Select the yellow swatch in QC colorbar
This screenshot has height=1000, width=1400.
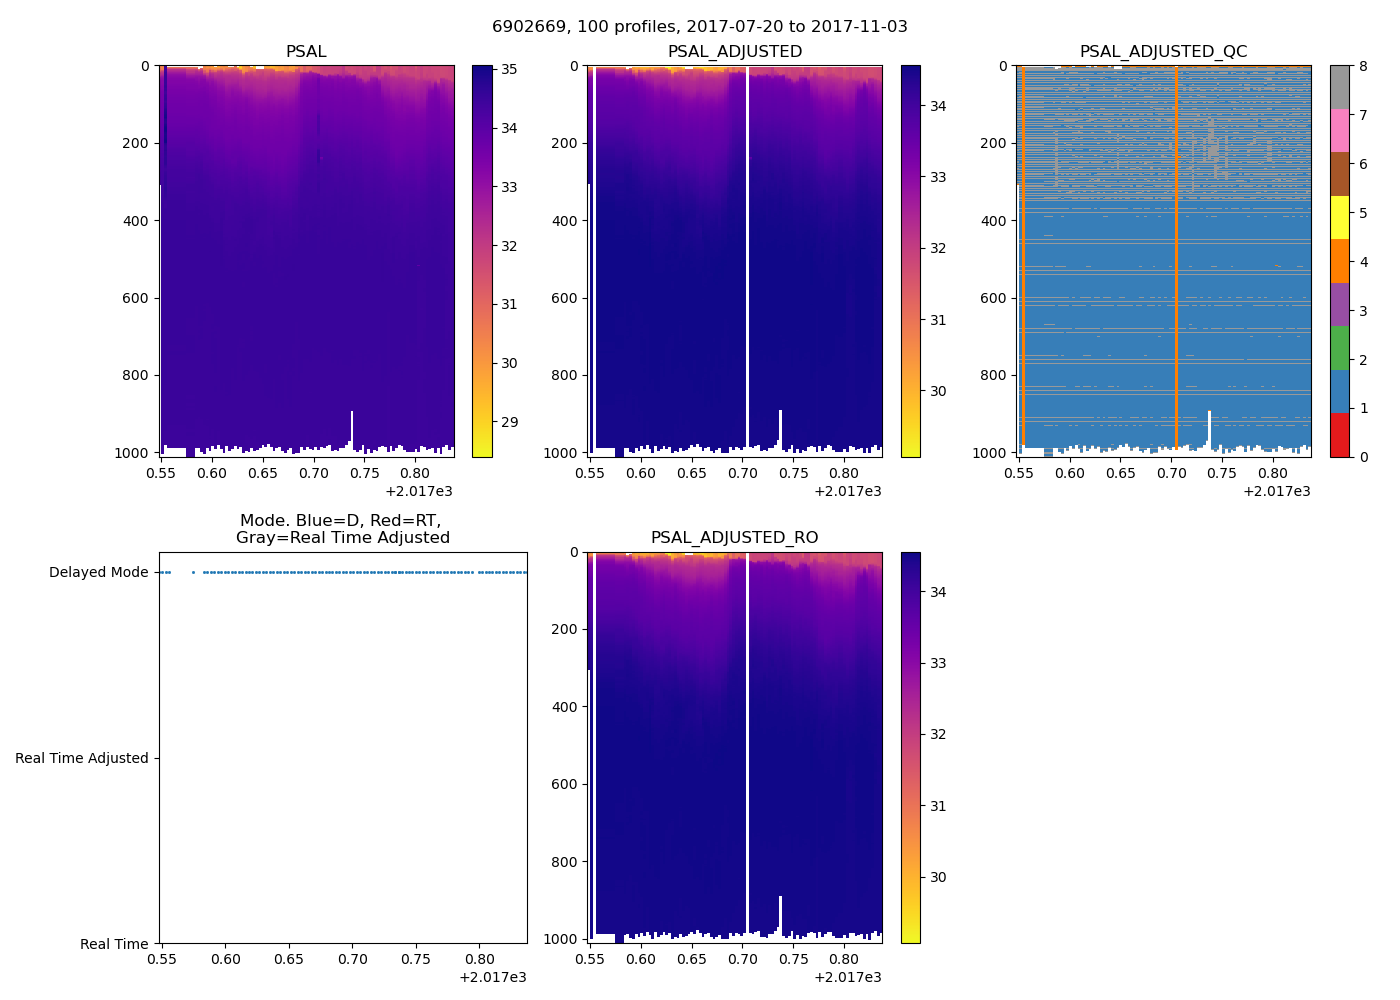click(1340, 217)
